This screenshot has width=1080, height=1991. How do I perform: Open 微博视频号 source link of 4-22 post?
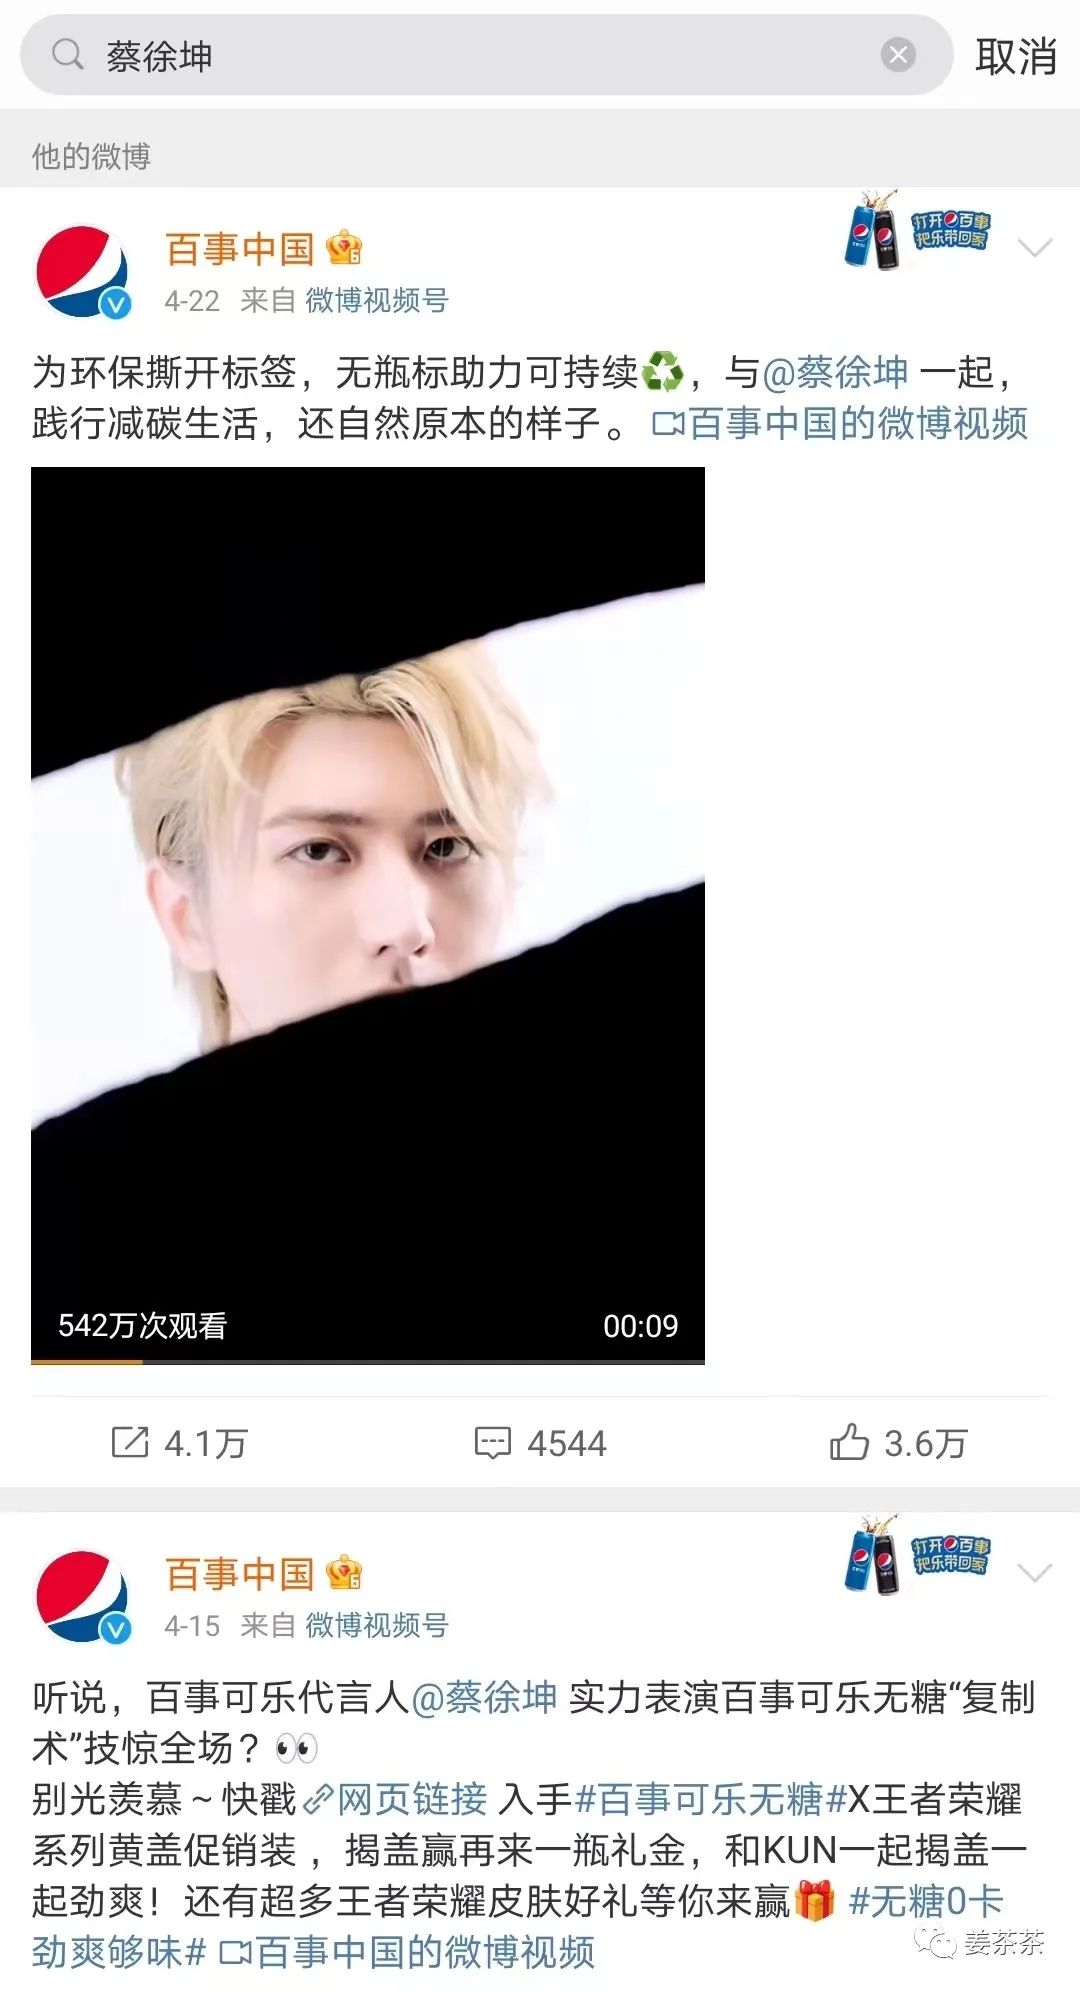pyautogui.click(x=377, y=300)
